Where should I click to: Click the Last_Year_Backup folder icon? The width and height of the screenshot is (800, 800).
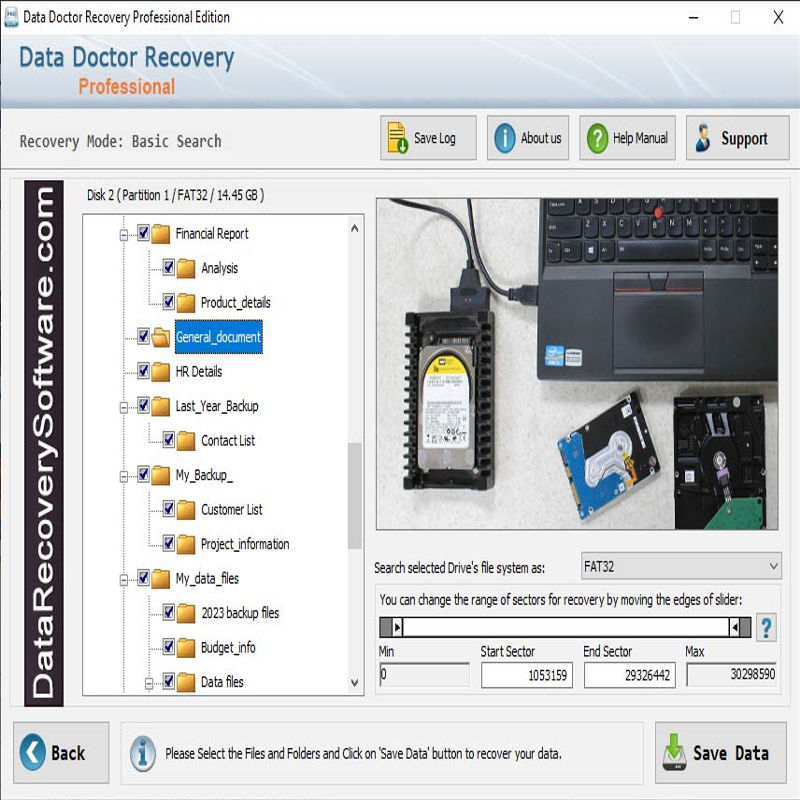click(x=160, y=406)
